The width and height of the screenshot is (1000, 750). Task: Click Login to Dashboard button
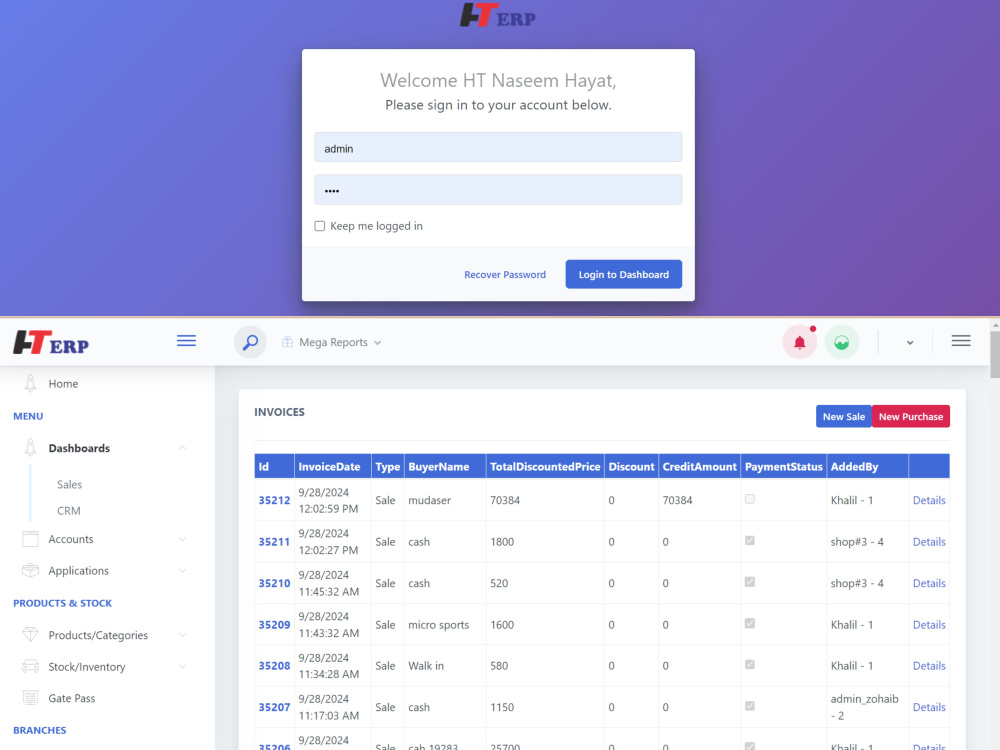coord(624,274)
